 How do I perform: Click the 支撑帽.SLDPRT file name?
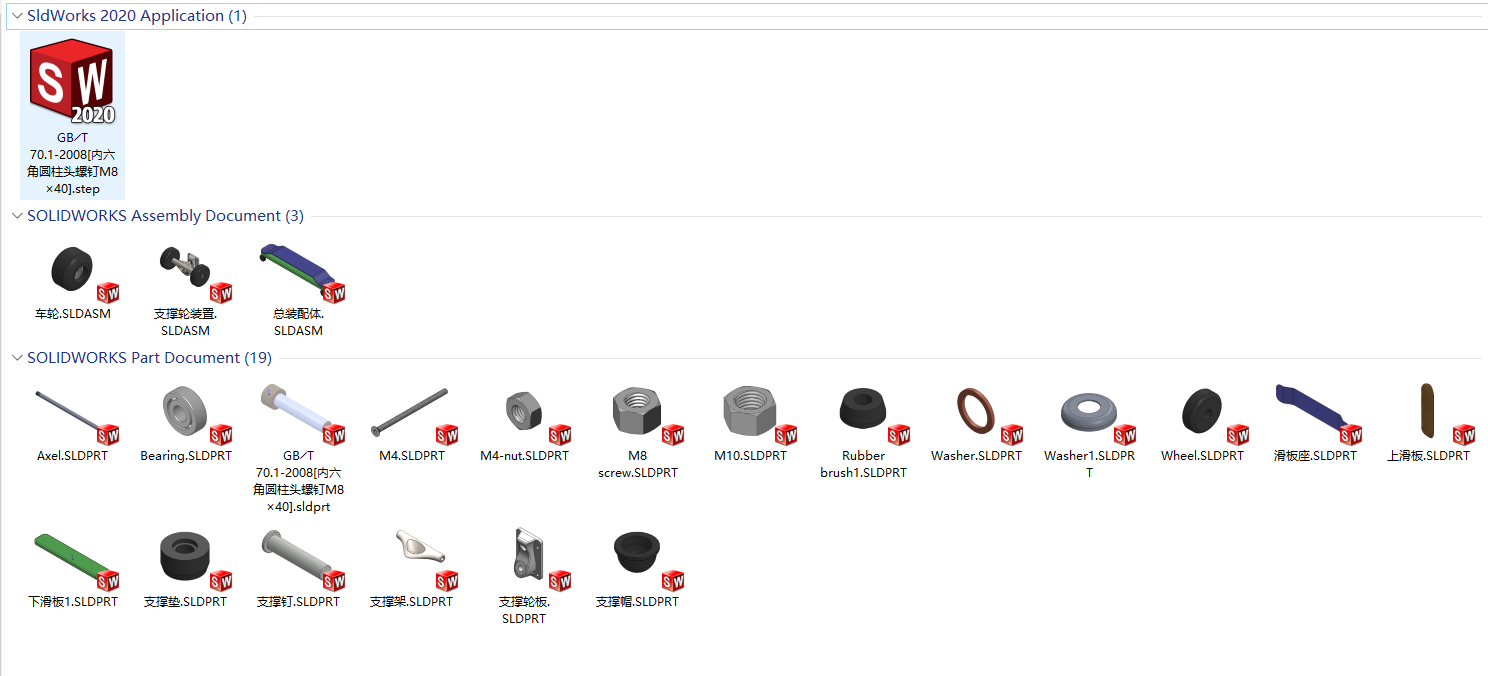(x=637, y=602)
